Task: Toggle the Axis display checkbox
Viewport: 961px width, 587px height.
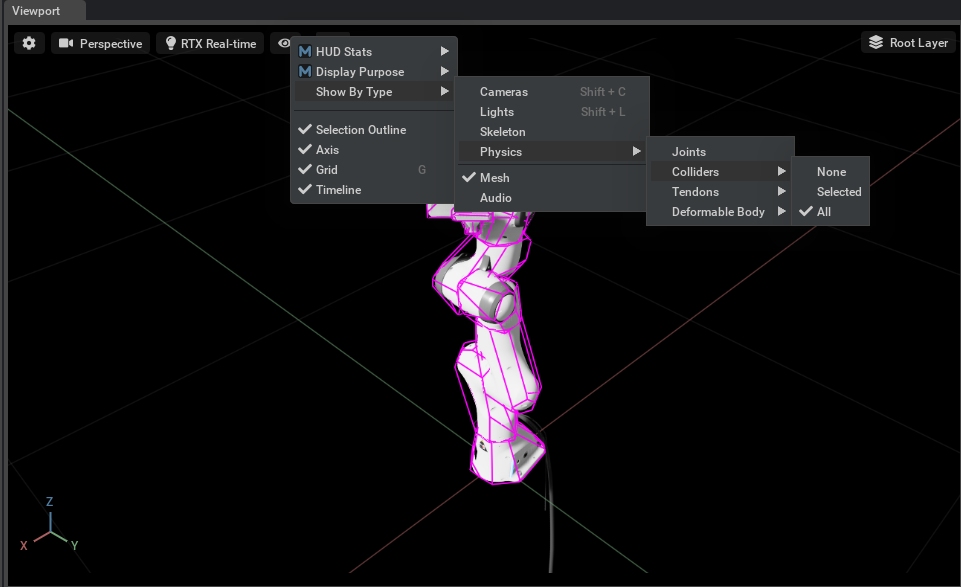Action: (327, 150)
